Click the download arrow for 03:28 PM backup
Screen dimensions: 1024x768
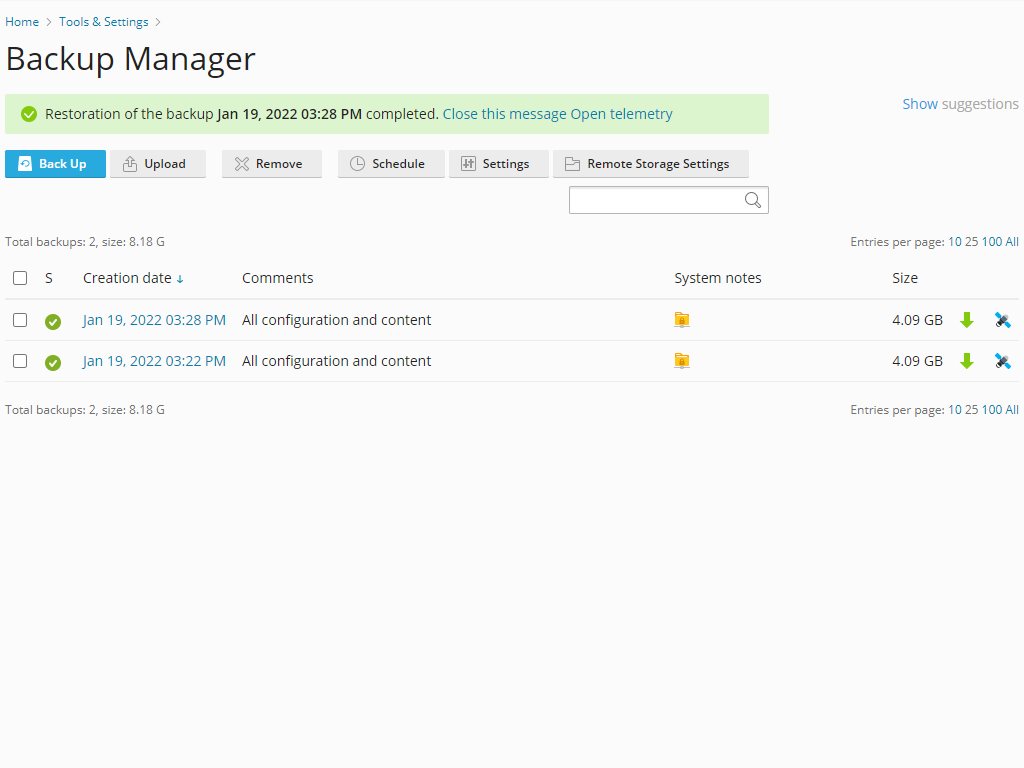coord(966,320)
